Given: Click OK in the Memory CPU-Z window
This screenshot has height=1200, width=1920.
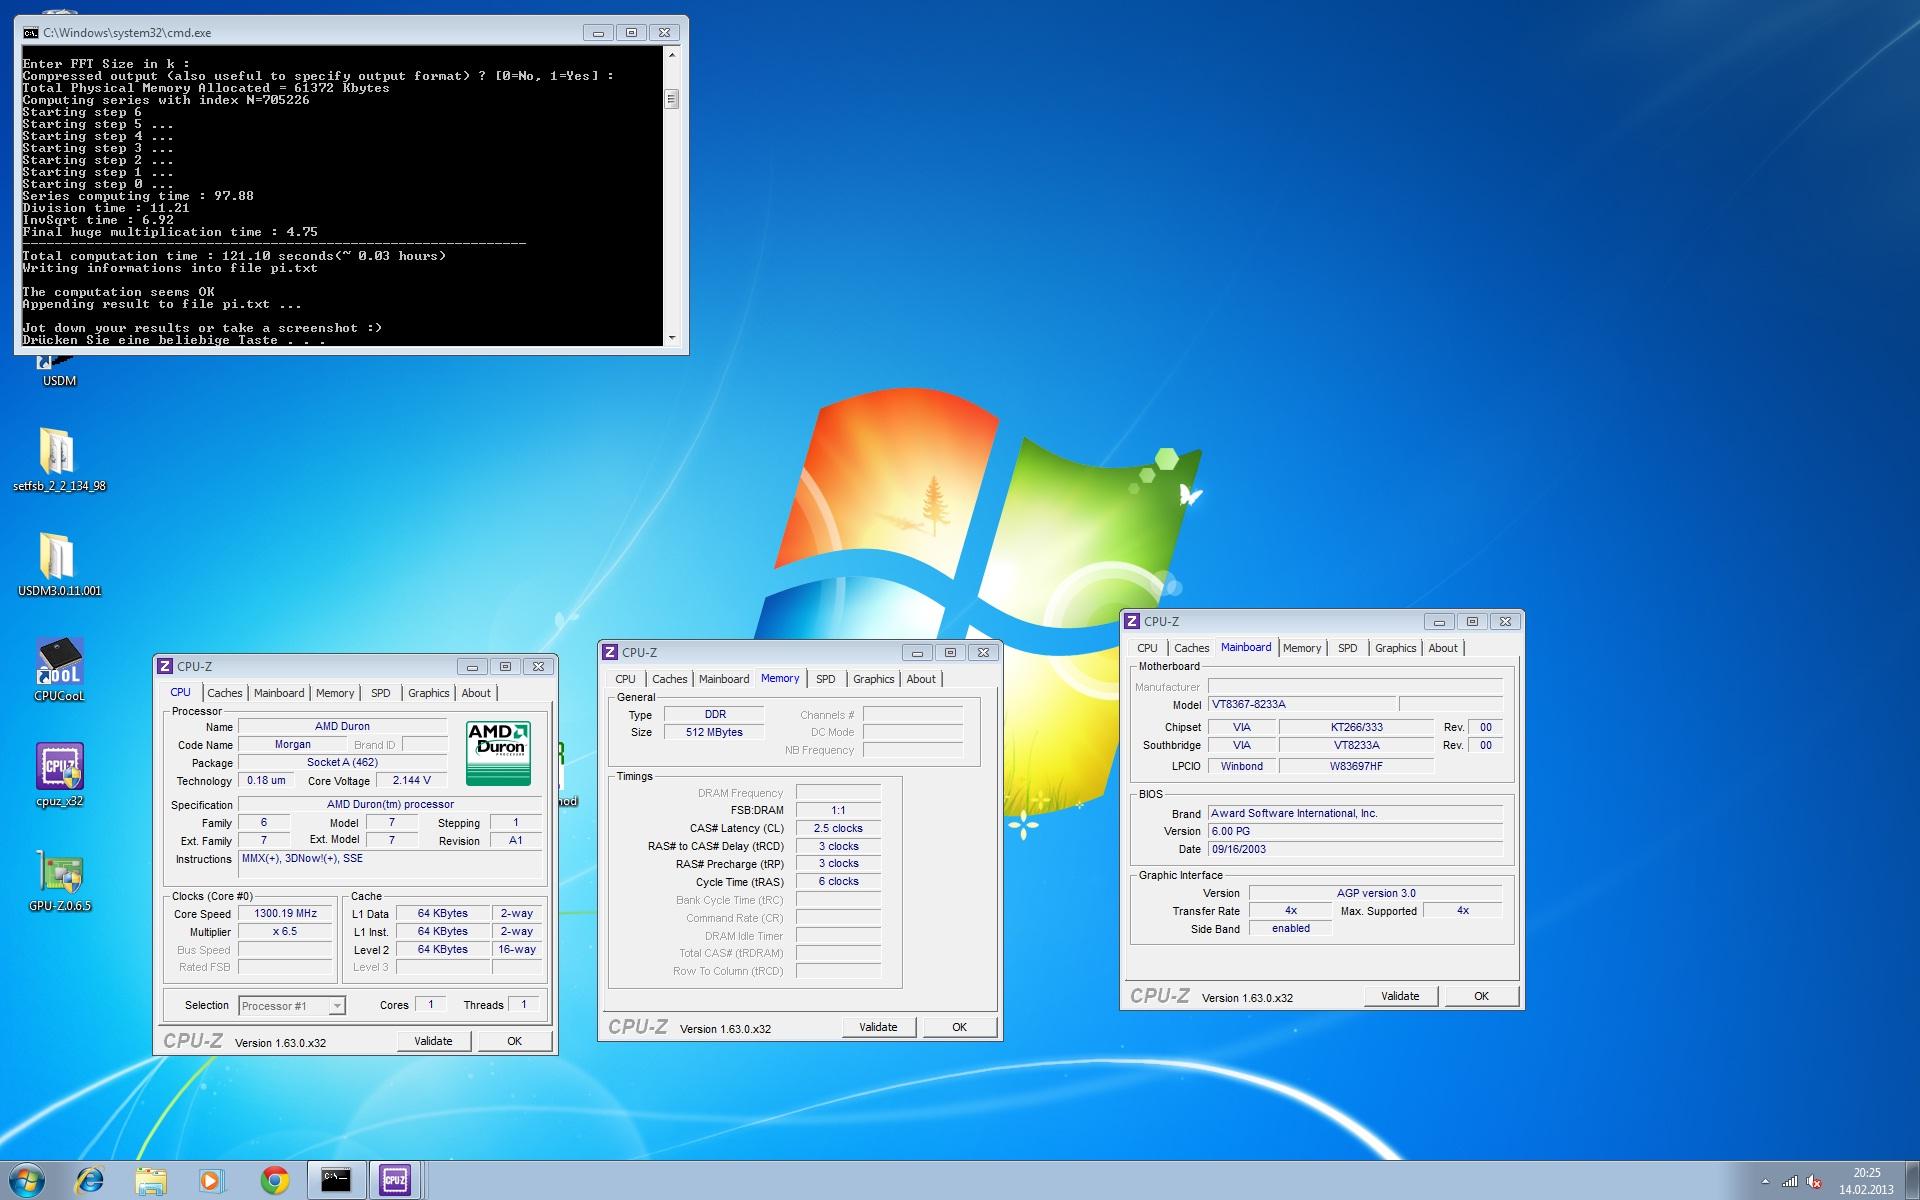Looking at the screenshot, I should click(x=960, y=1027).
